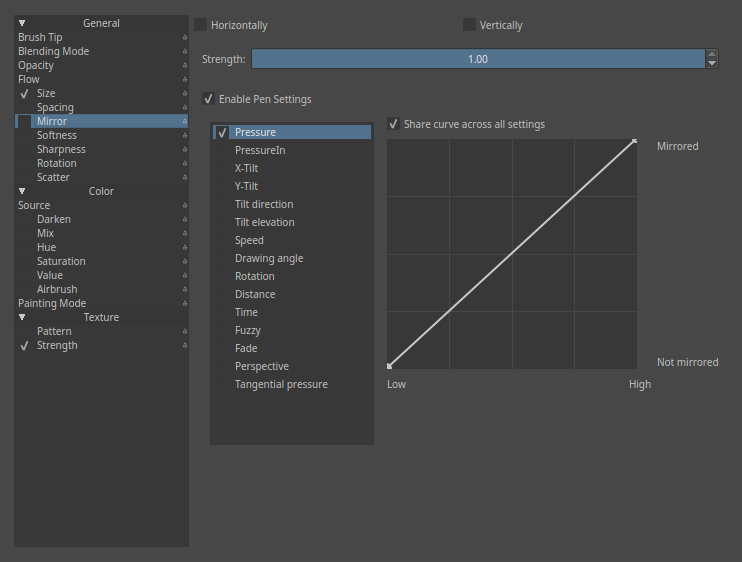
Task: Click lock icon beside Opacity
Action: pos(185,65)
